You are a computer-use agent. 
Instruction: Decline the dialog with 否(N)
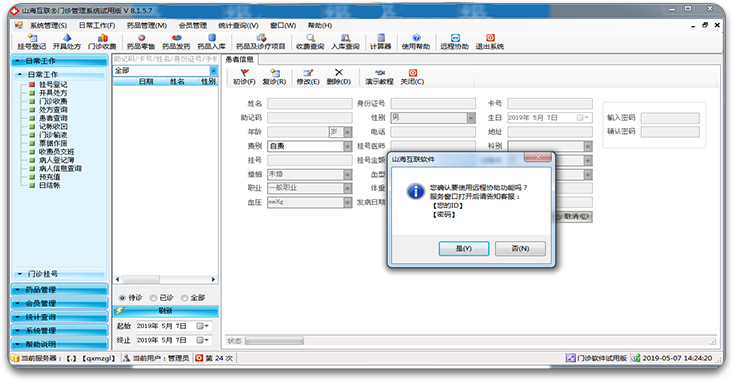[x=520, y=249]
